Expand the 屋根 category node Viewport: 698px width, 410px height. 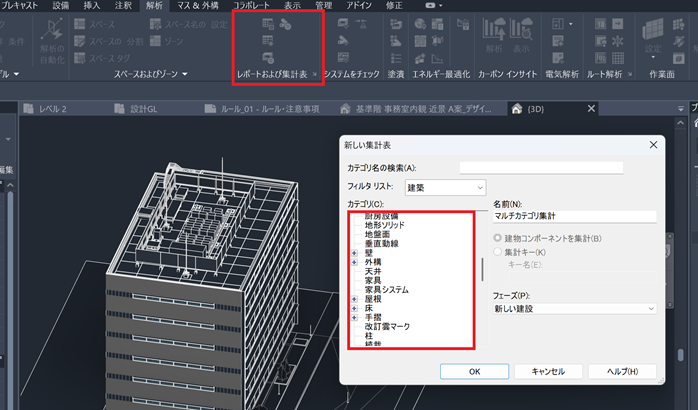(354, 299)
